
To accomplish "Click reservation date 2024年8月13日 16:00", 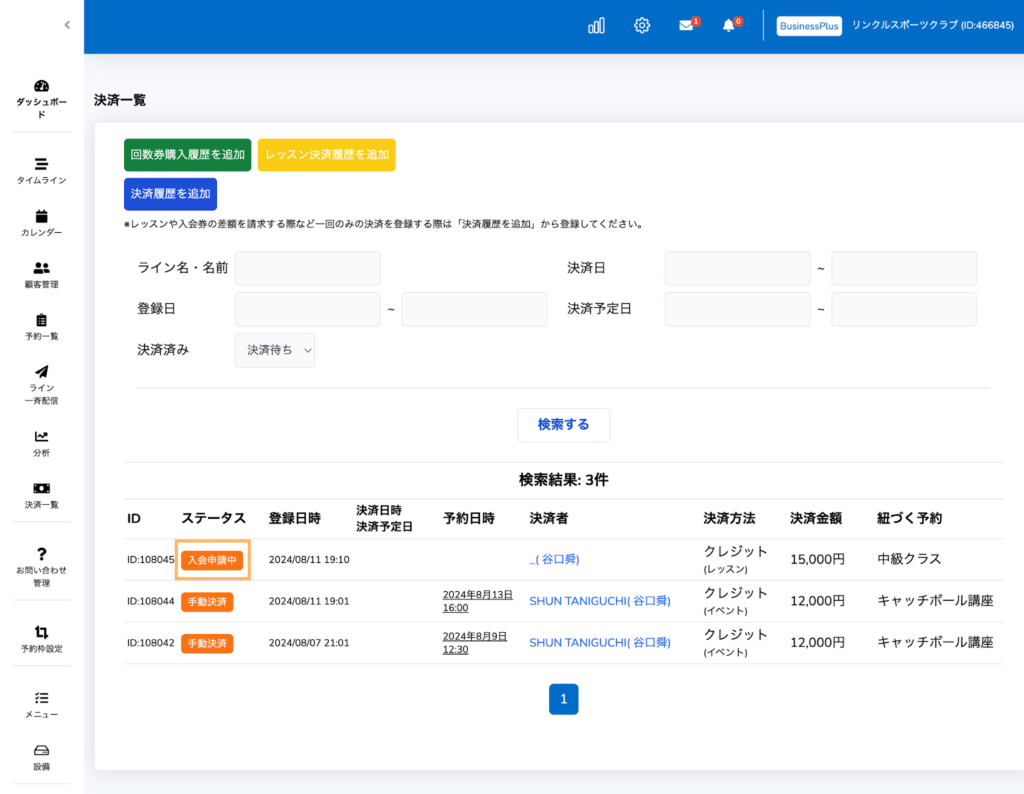I will (477, 601).
